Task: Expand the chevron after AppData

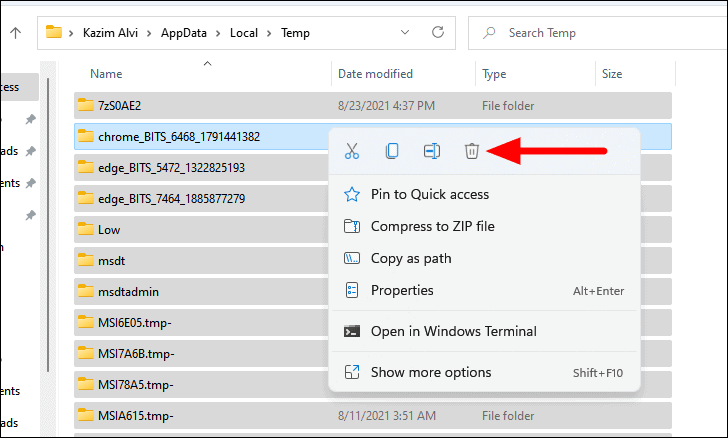Action: pyautogui.click(x=218, y=33)
